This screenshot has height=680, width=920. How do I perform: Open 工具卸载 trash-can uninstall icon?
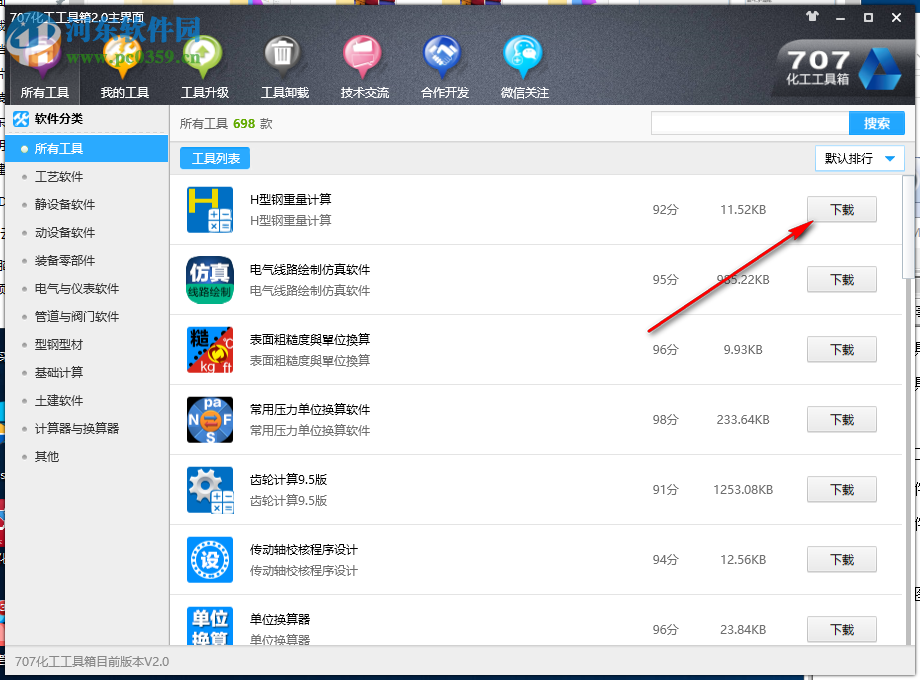(x=282, y=55)
